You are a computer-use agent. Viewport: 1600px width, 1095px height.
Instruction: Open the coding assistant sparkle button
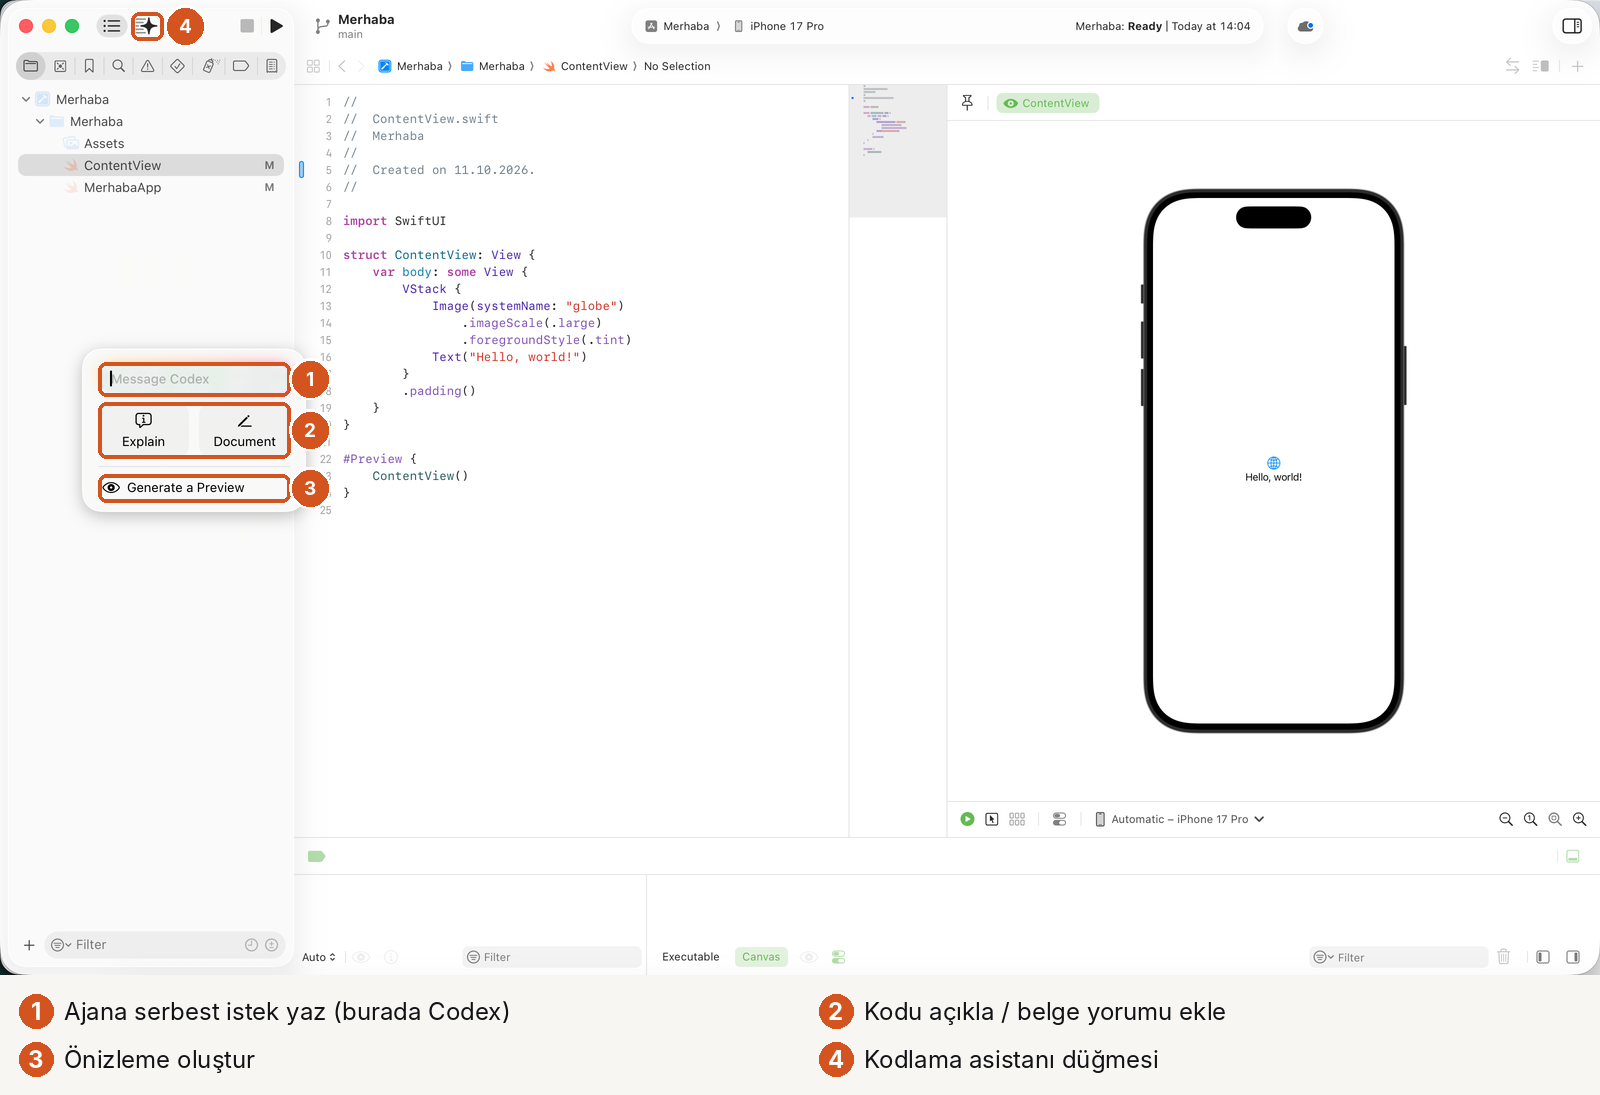coord(147,26)
